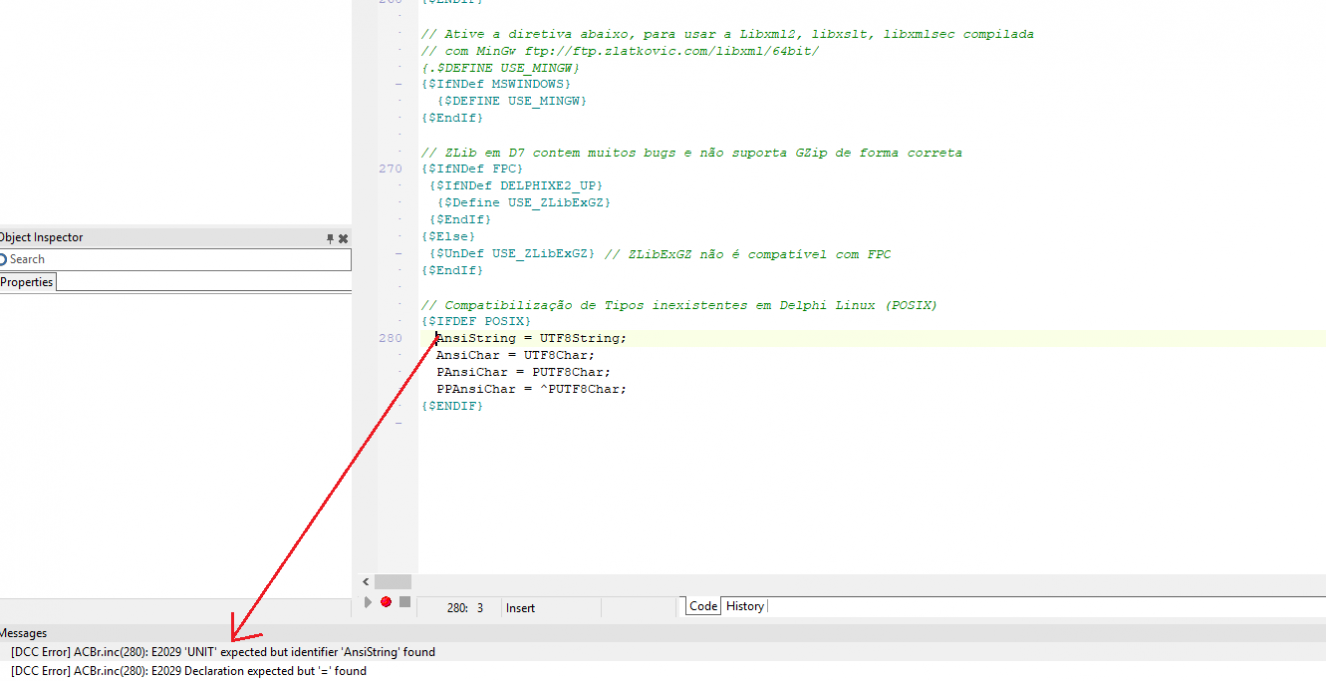The width and height of the screenshot is (1326, 681).
Task: Click the comment Compatibilização de Tipos inexistentes
Action: 679,305
